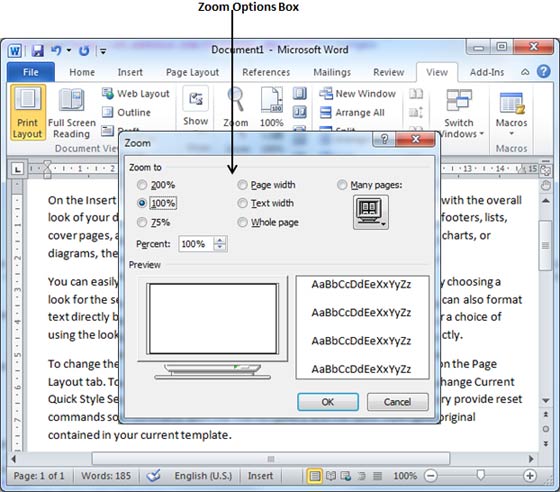Select Draft view in status bar
Viewport: 560px width, 492px height.
pos(377,476)
